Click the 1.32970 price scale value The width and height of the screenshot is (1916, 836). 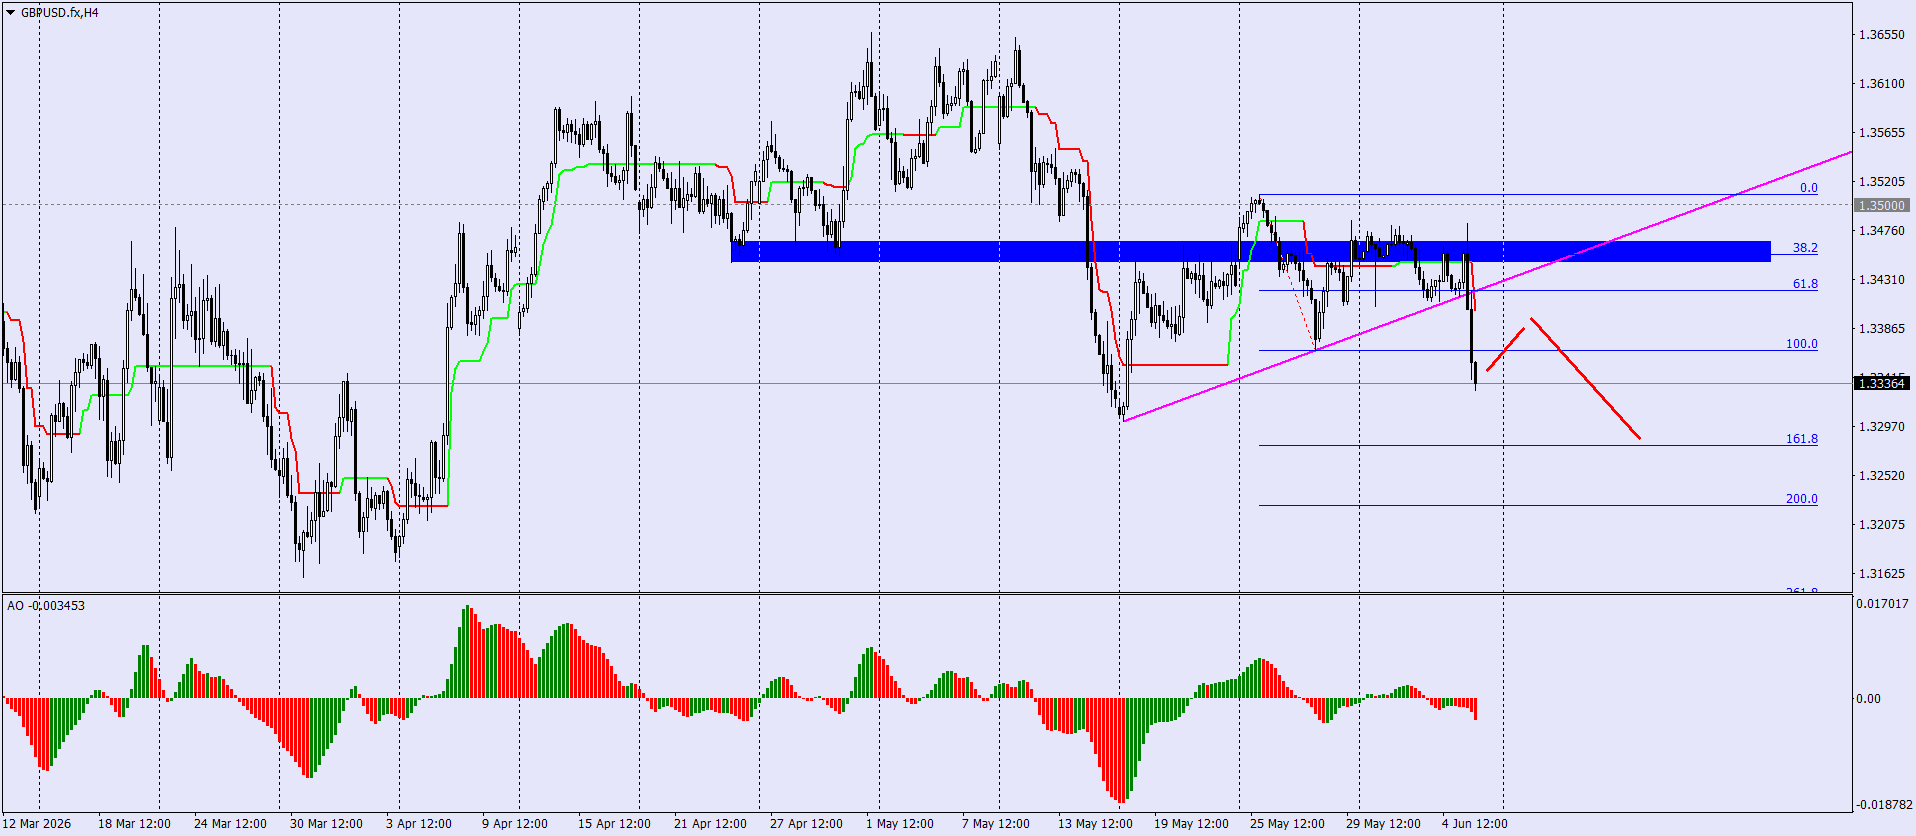tap(1882, 427)
